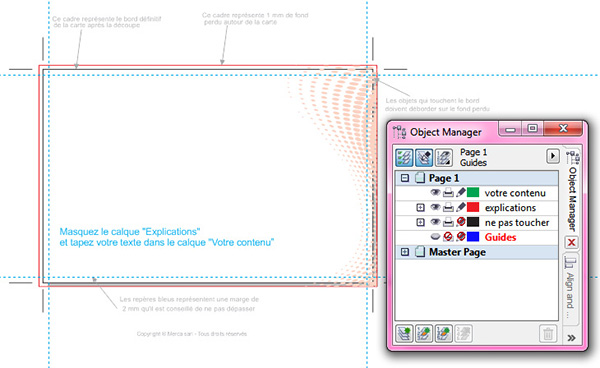Screen dimensions: 600x368
Task: Select the explications layer name
Action: (510, 208)
